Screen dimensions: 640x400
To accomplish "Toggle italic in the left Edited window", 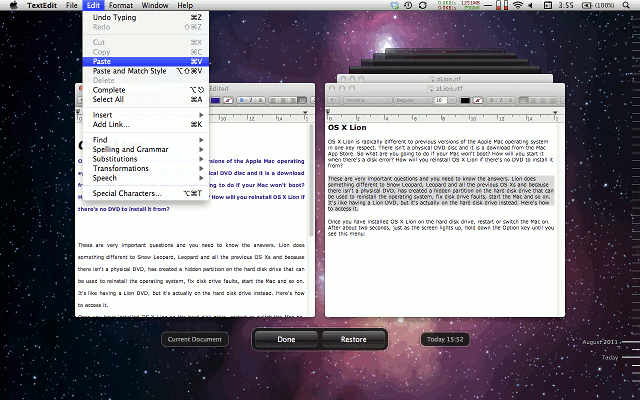I will click(x=251, y=100).
